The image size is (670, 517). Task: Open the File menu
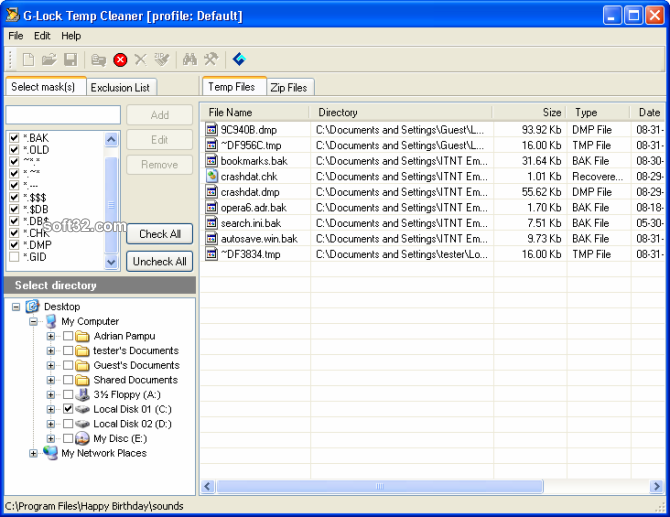click(16, 36)
